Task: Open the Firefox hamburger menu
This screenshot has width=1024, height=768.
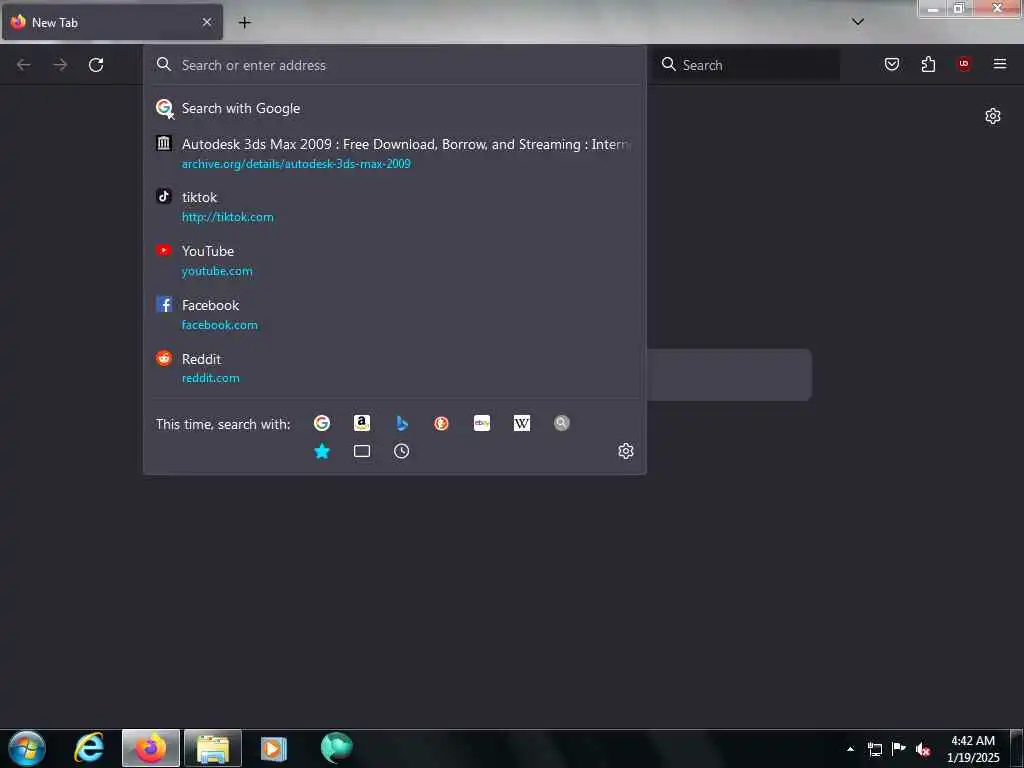Action: pyautogui.click(x=1000, y=64)
